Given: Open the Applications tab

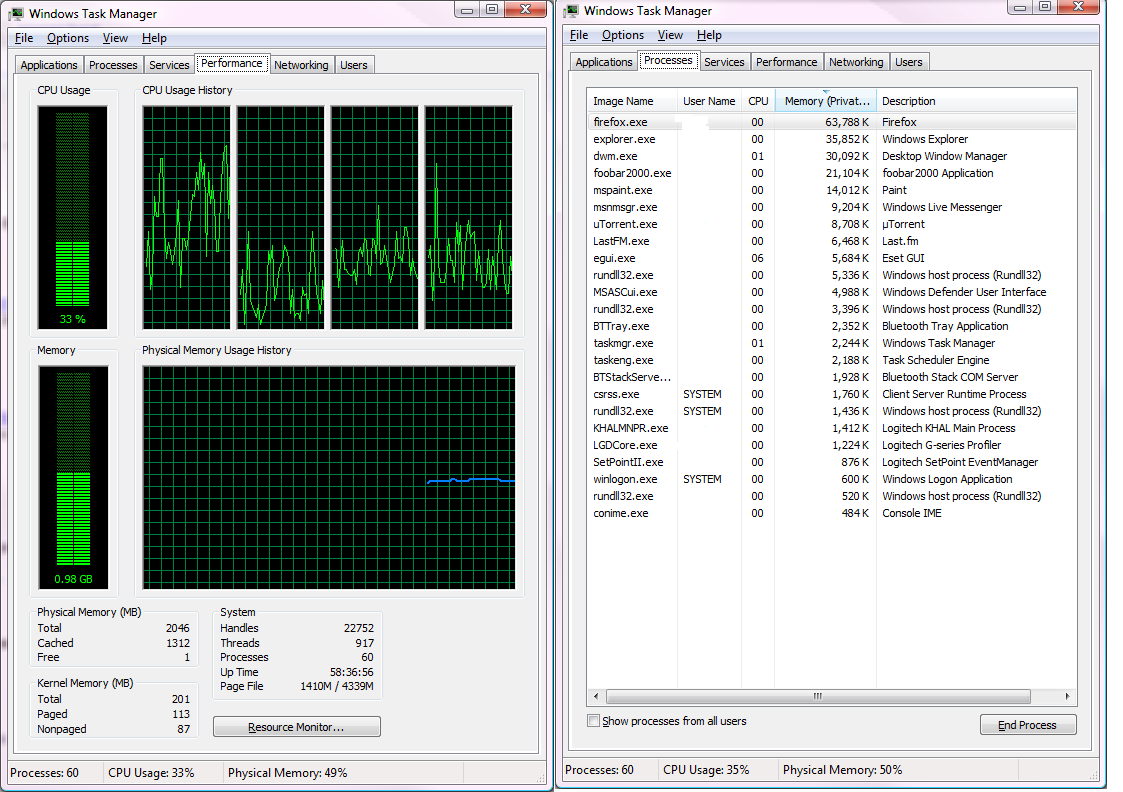Looking at the screenshot, I should [x=48, y=64].
